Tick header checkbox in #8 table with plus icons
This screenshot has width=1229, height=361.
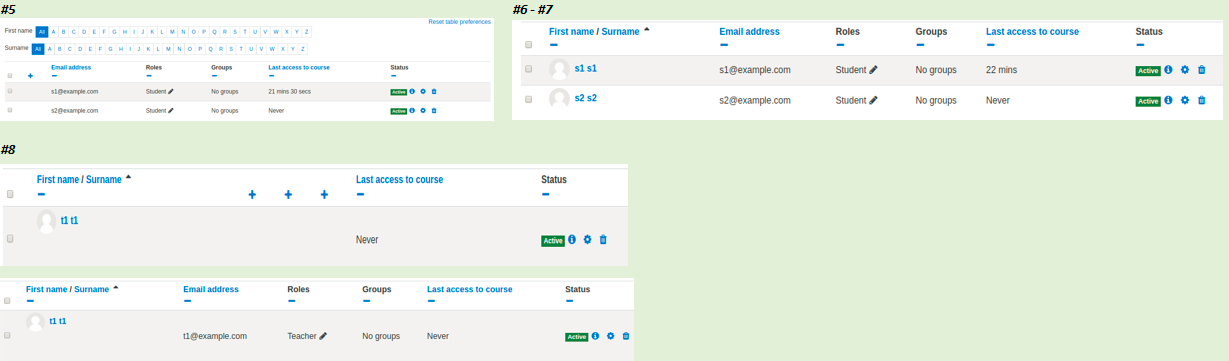pyautogui.click(x=10, y=194)
